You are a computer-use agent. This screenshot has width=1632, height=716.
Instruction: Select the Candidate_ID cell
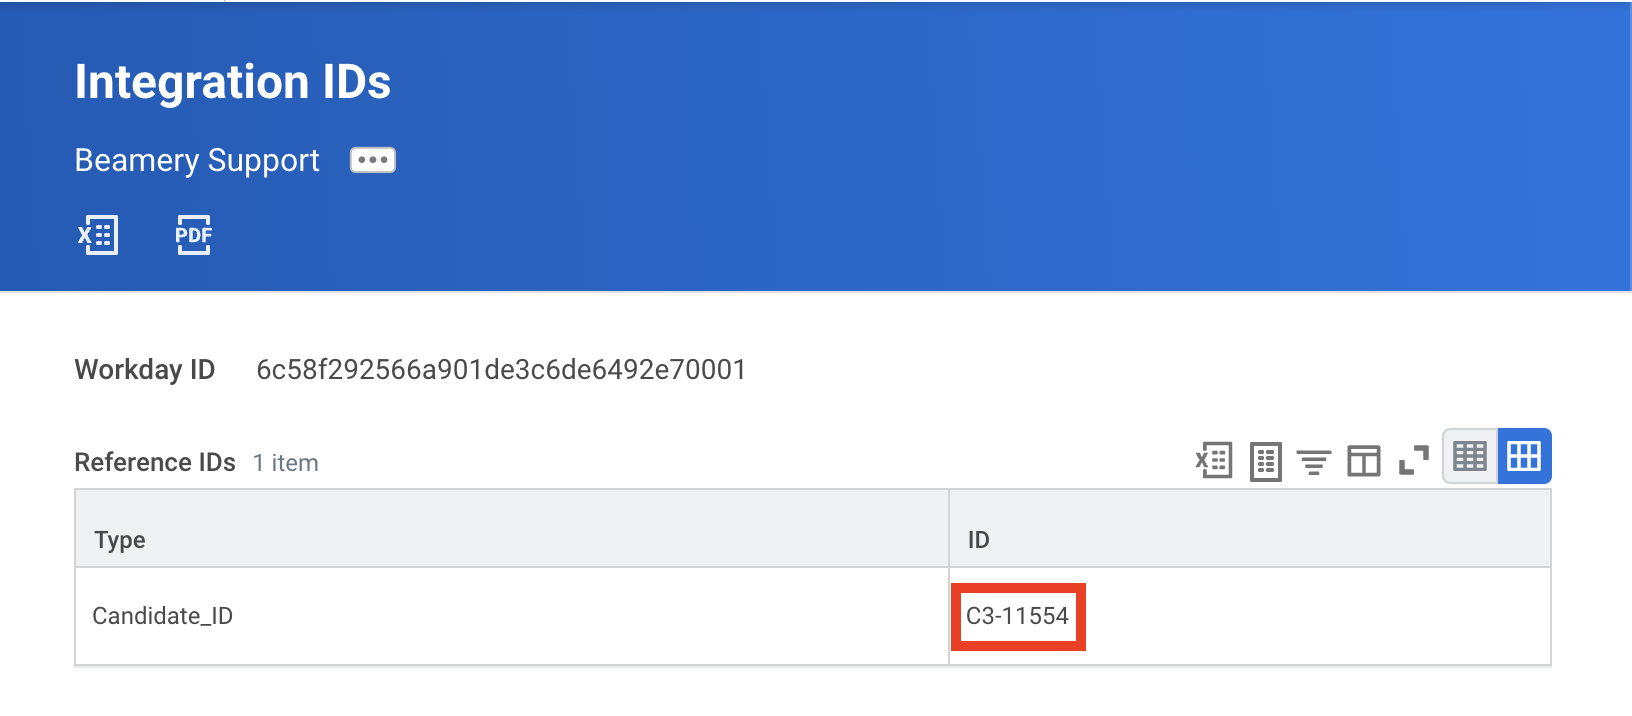tap(163, 616)
